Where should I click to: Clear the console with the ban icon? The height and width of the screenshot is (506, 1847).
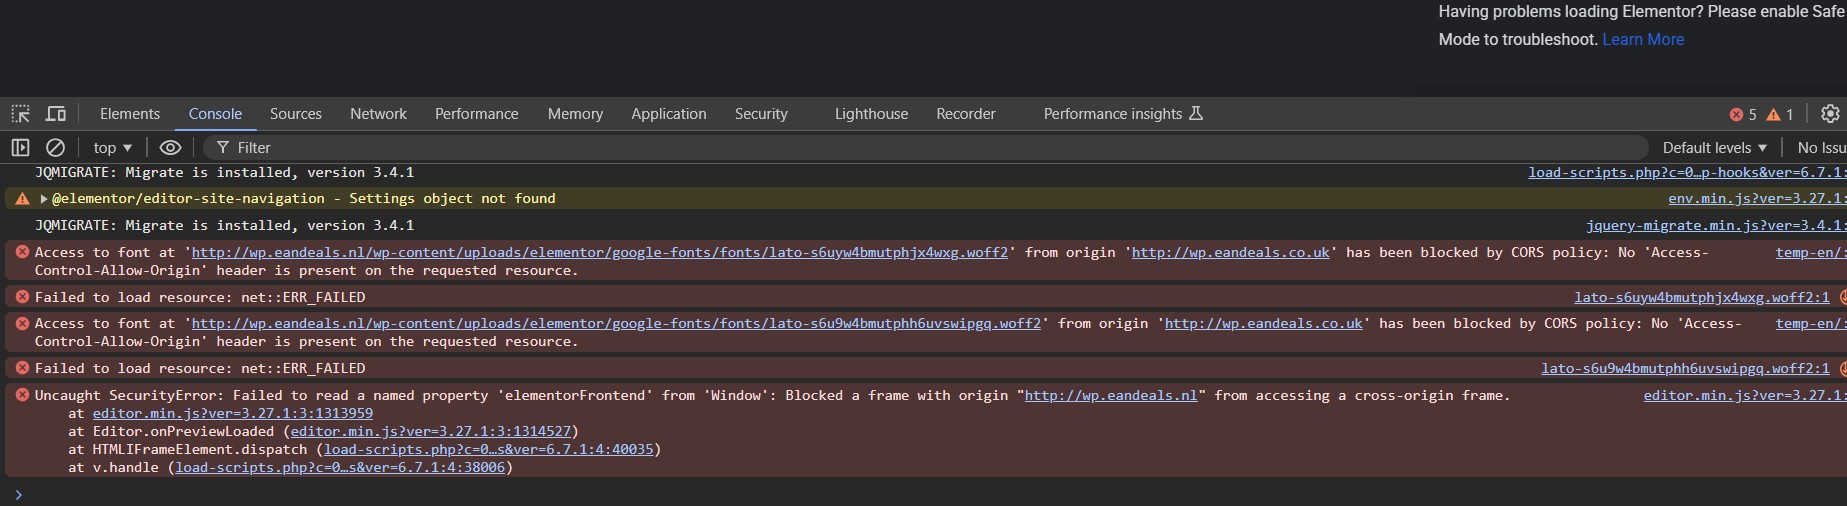pyautogui.click(x=56, y=147)
